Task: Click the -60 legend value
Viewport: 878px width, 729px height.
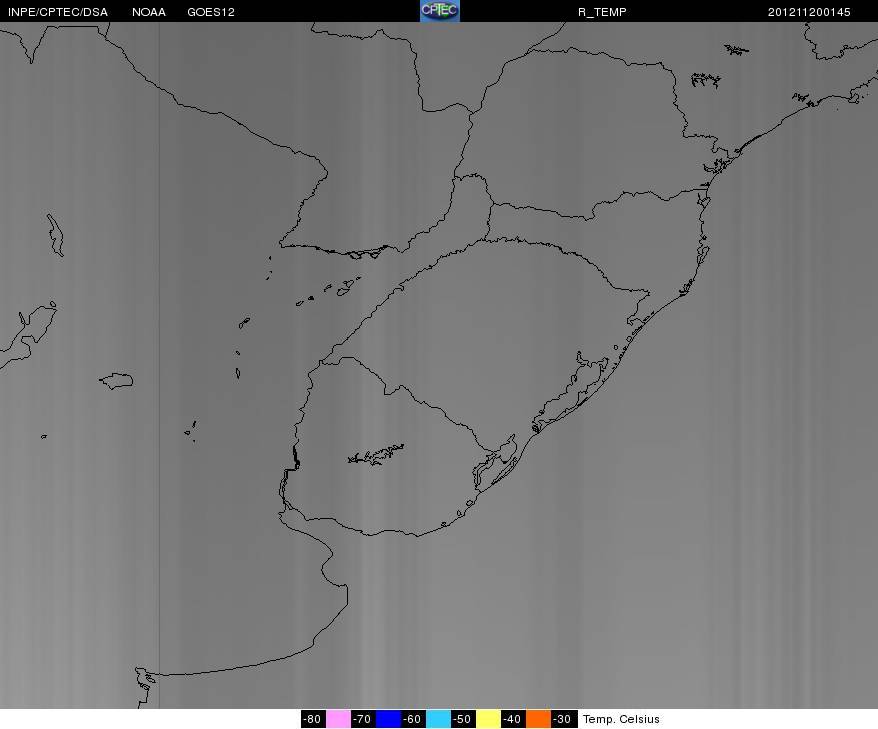Action: 413,719
